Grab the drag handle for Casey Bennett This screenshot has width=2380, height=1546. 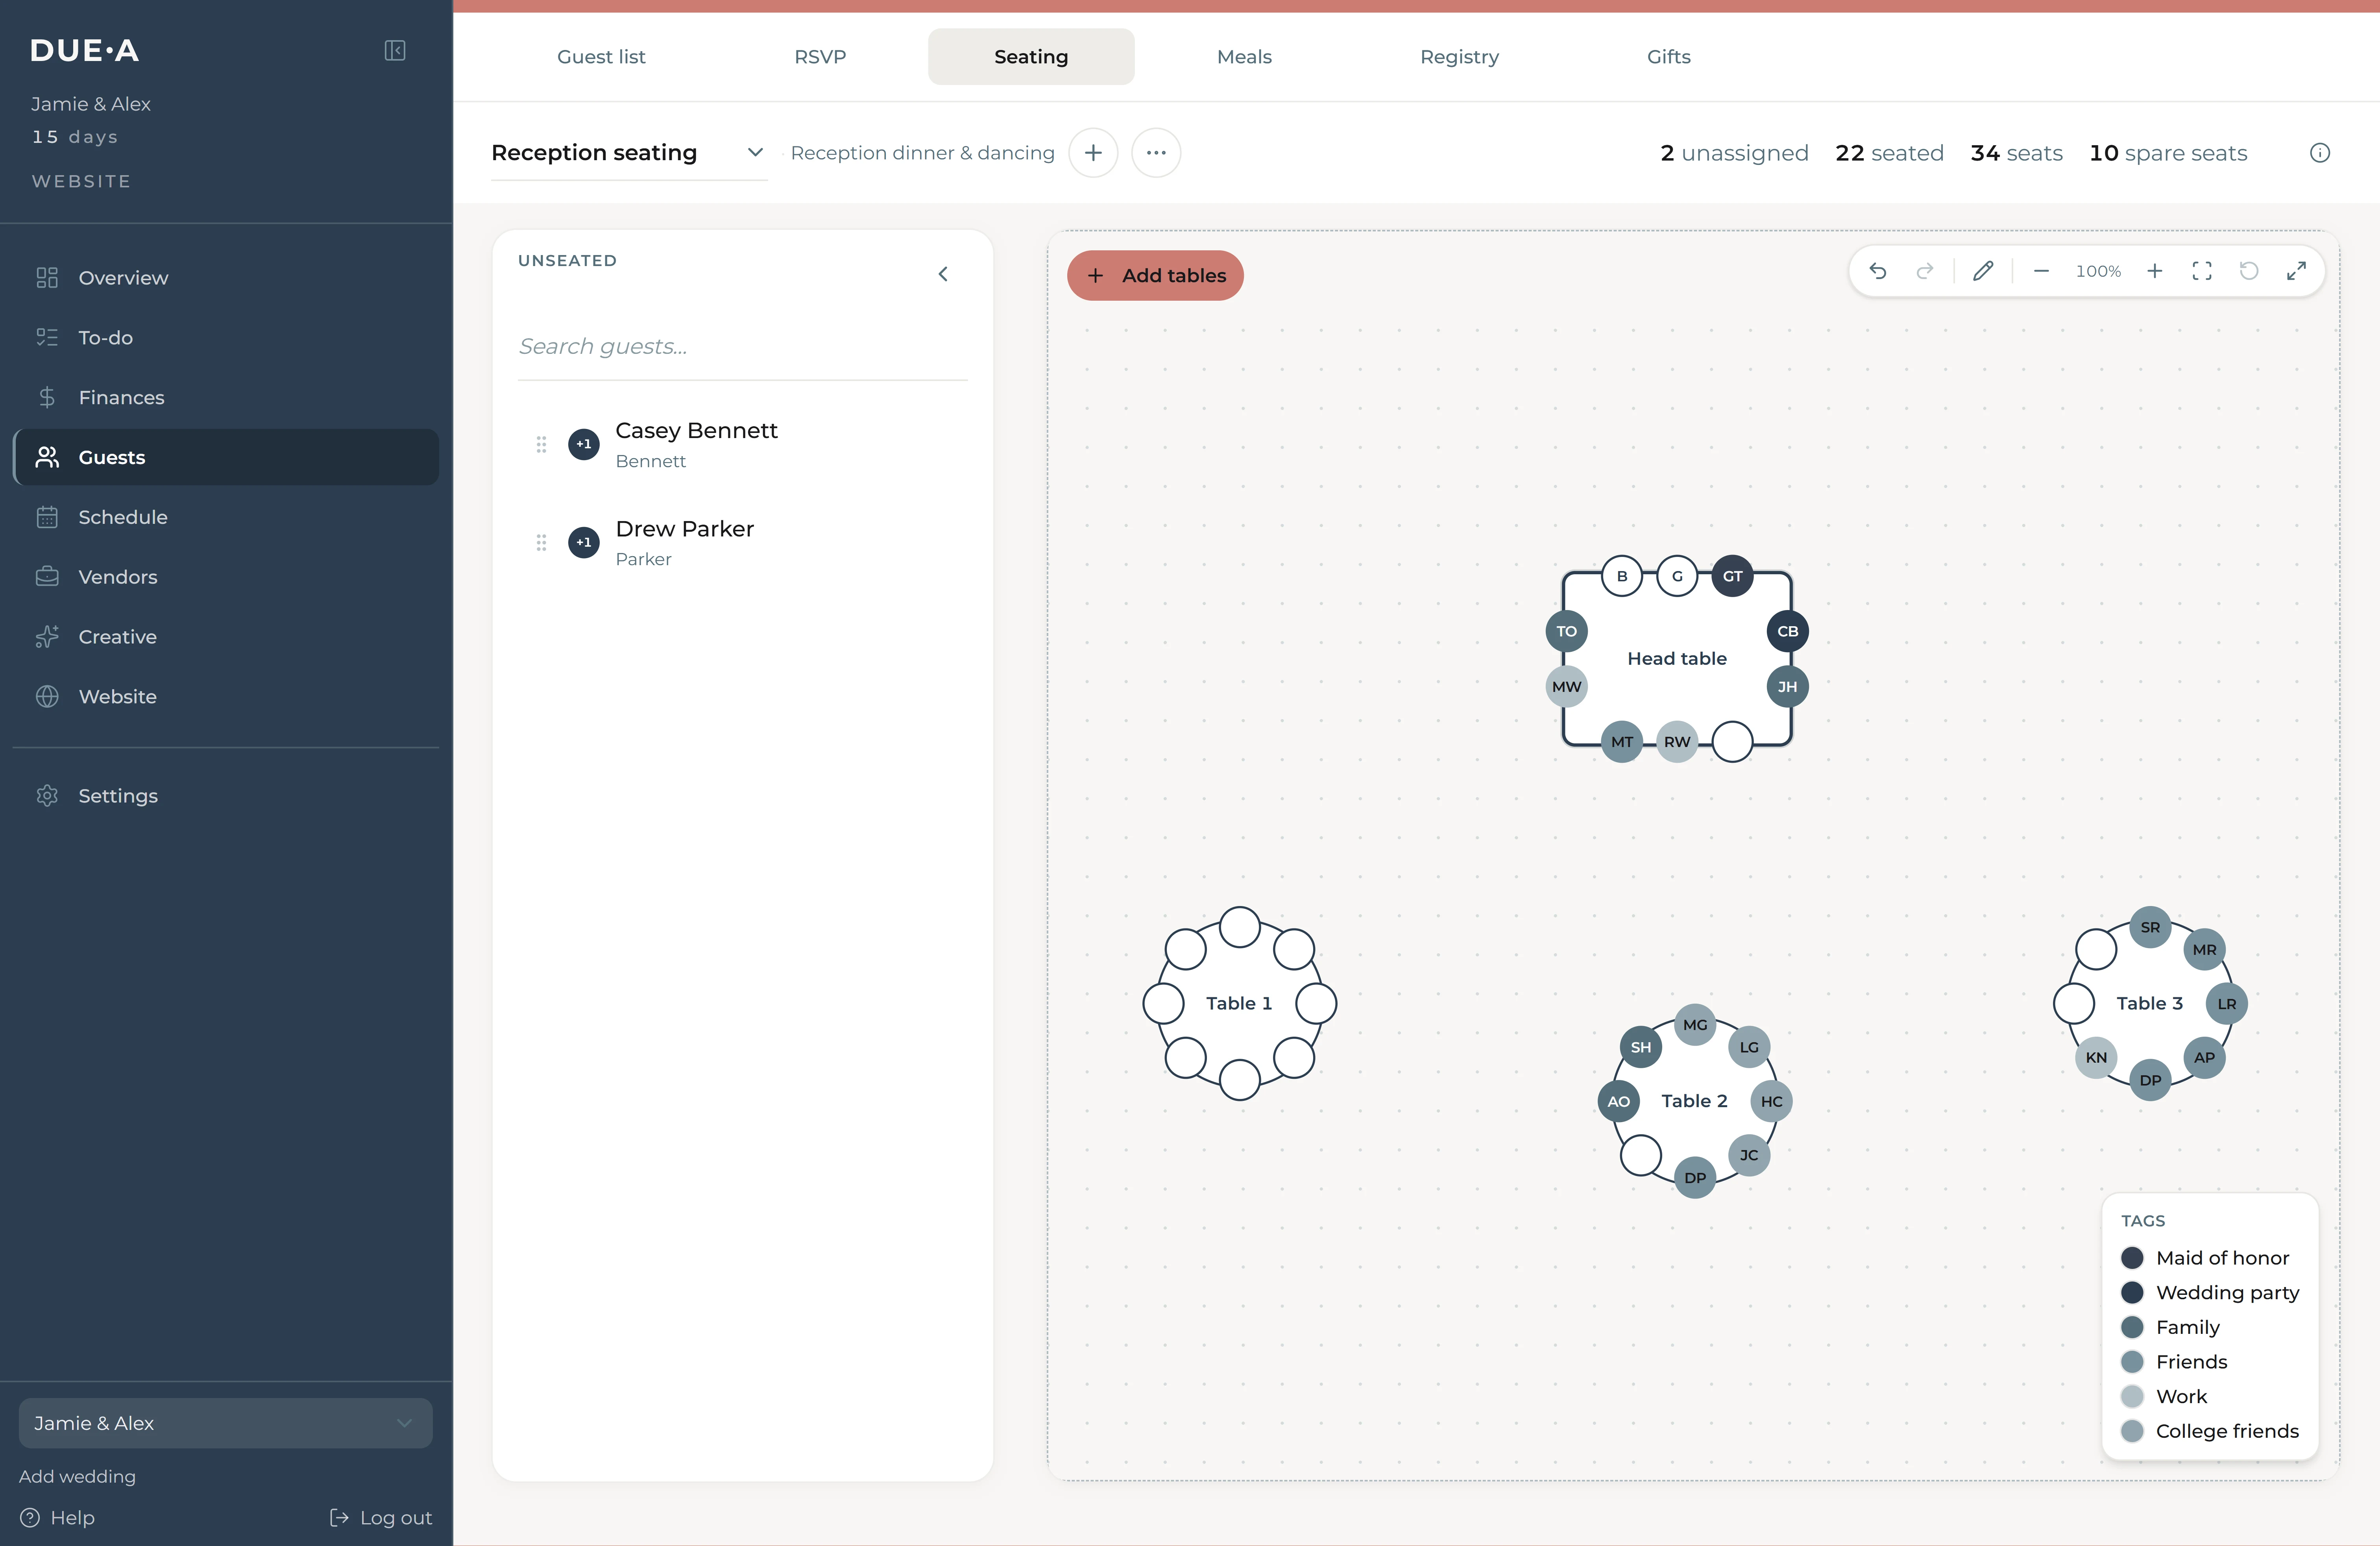tap(541, 444)
